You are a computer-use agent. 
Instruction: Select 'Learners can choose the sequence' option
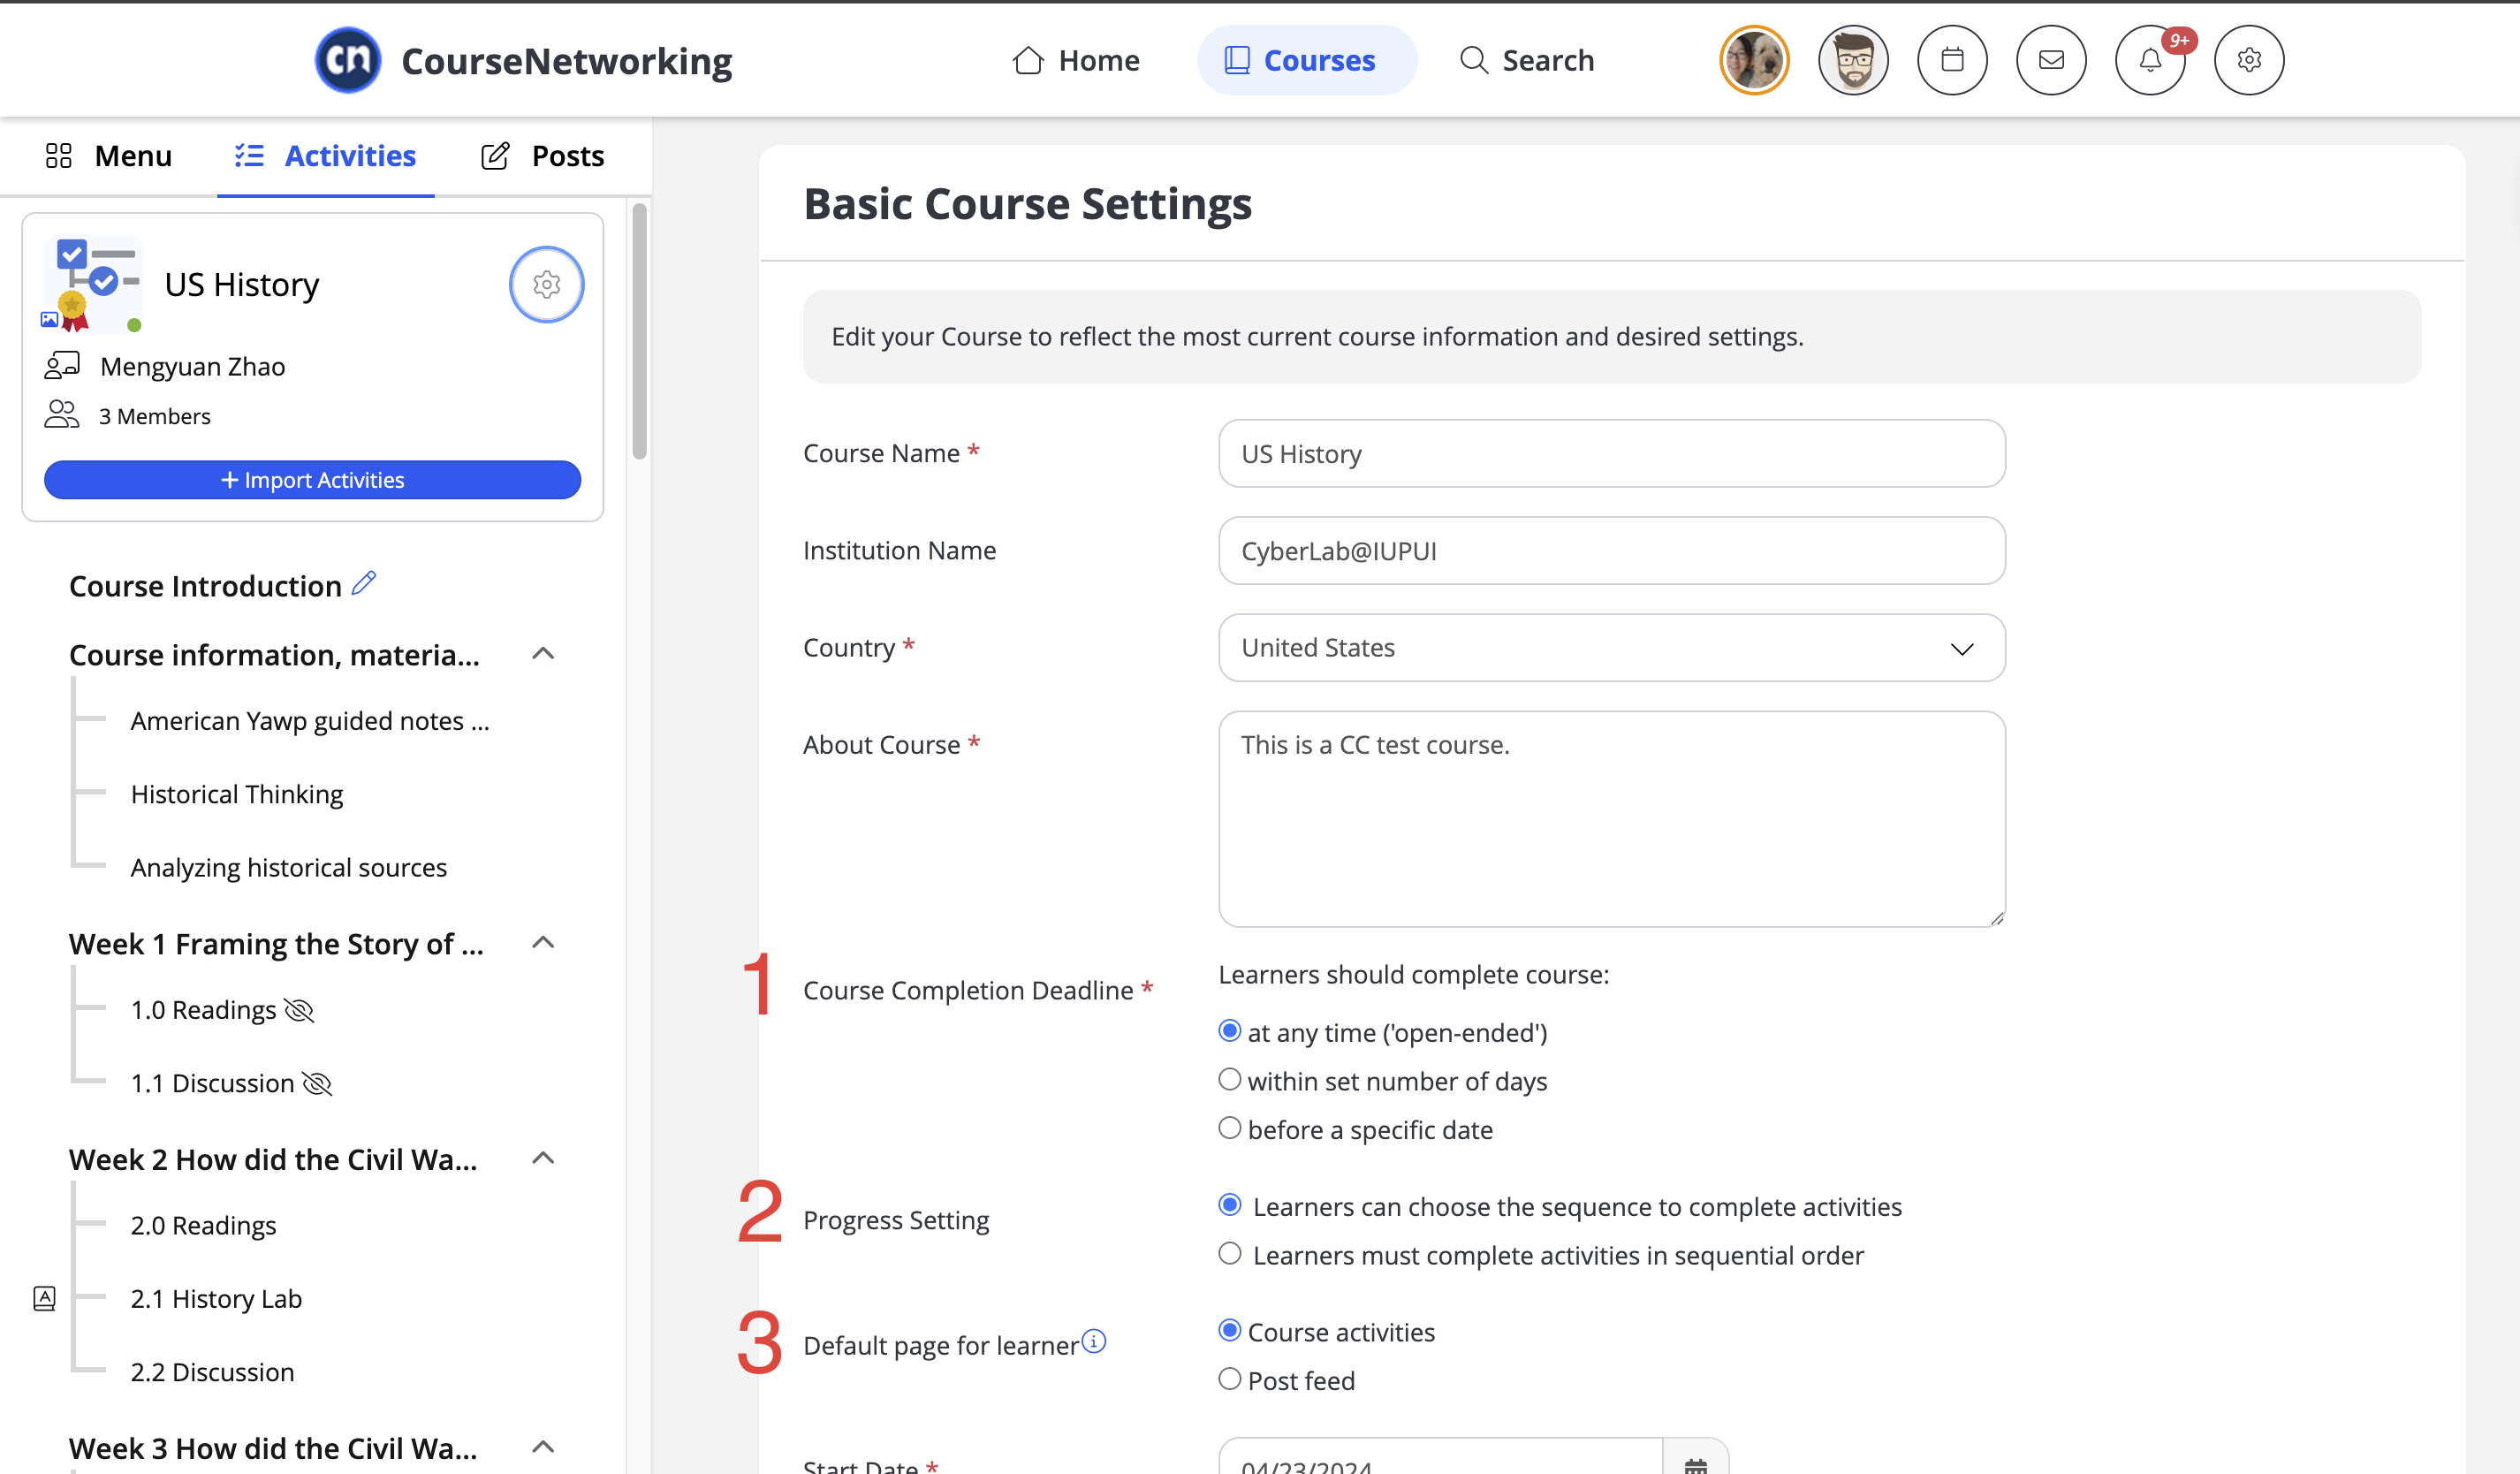pos(1229,1205)
